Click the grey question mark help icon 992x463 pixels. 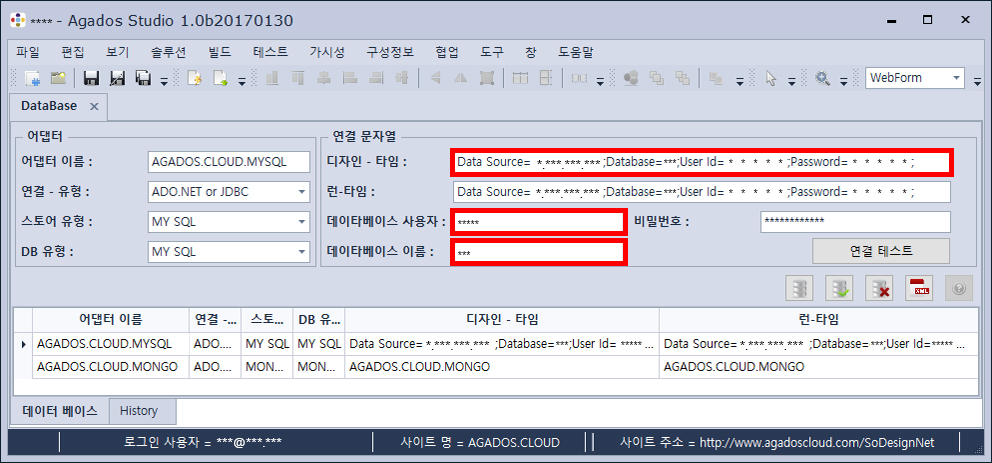[958, 288]
